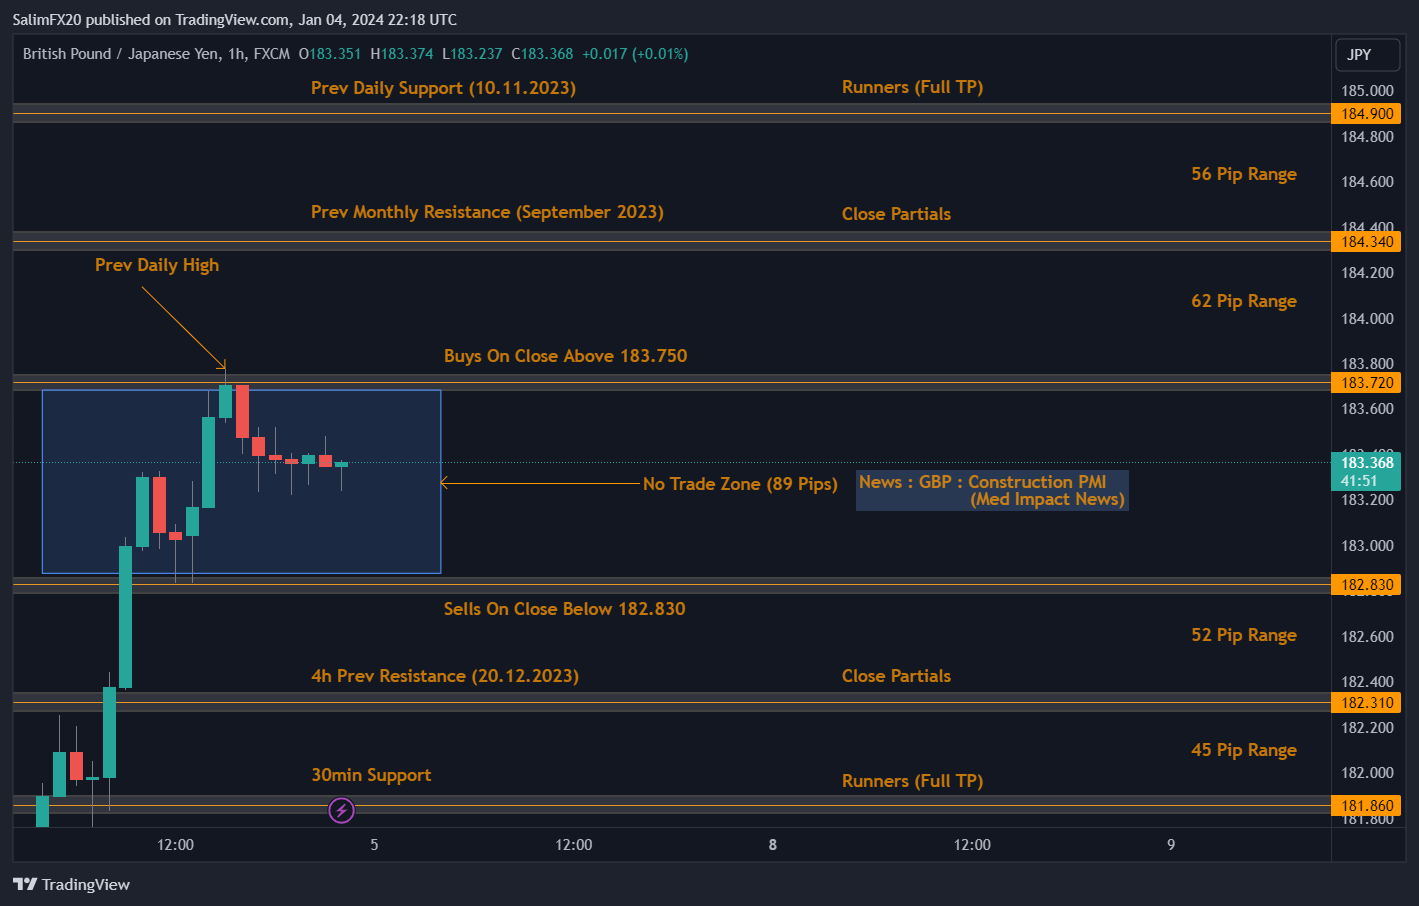The image size is (1419, 906).
Task: Select the 'Sells On Close Below 182.830' annotation
Action: point(564,609)
